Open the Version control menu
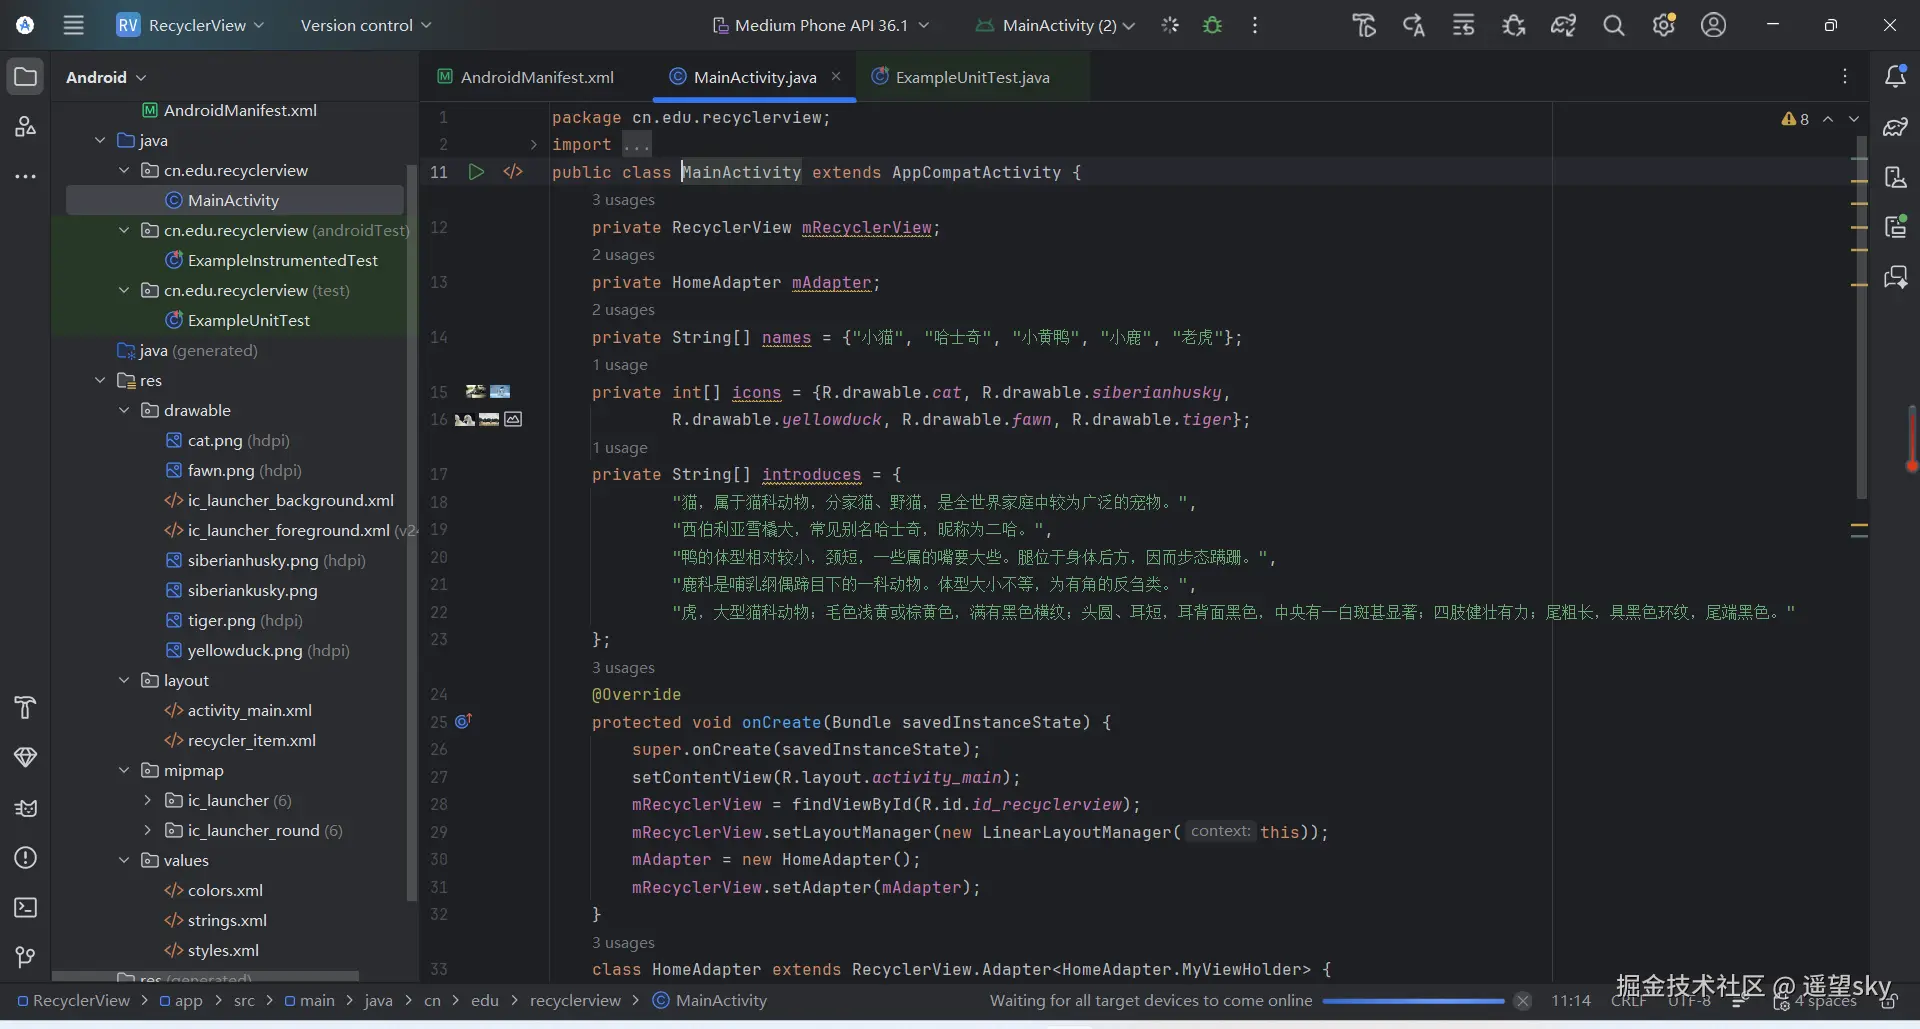The width and height of the screenshot is (1920, 1029). click(x=365, y=25)
